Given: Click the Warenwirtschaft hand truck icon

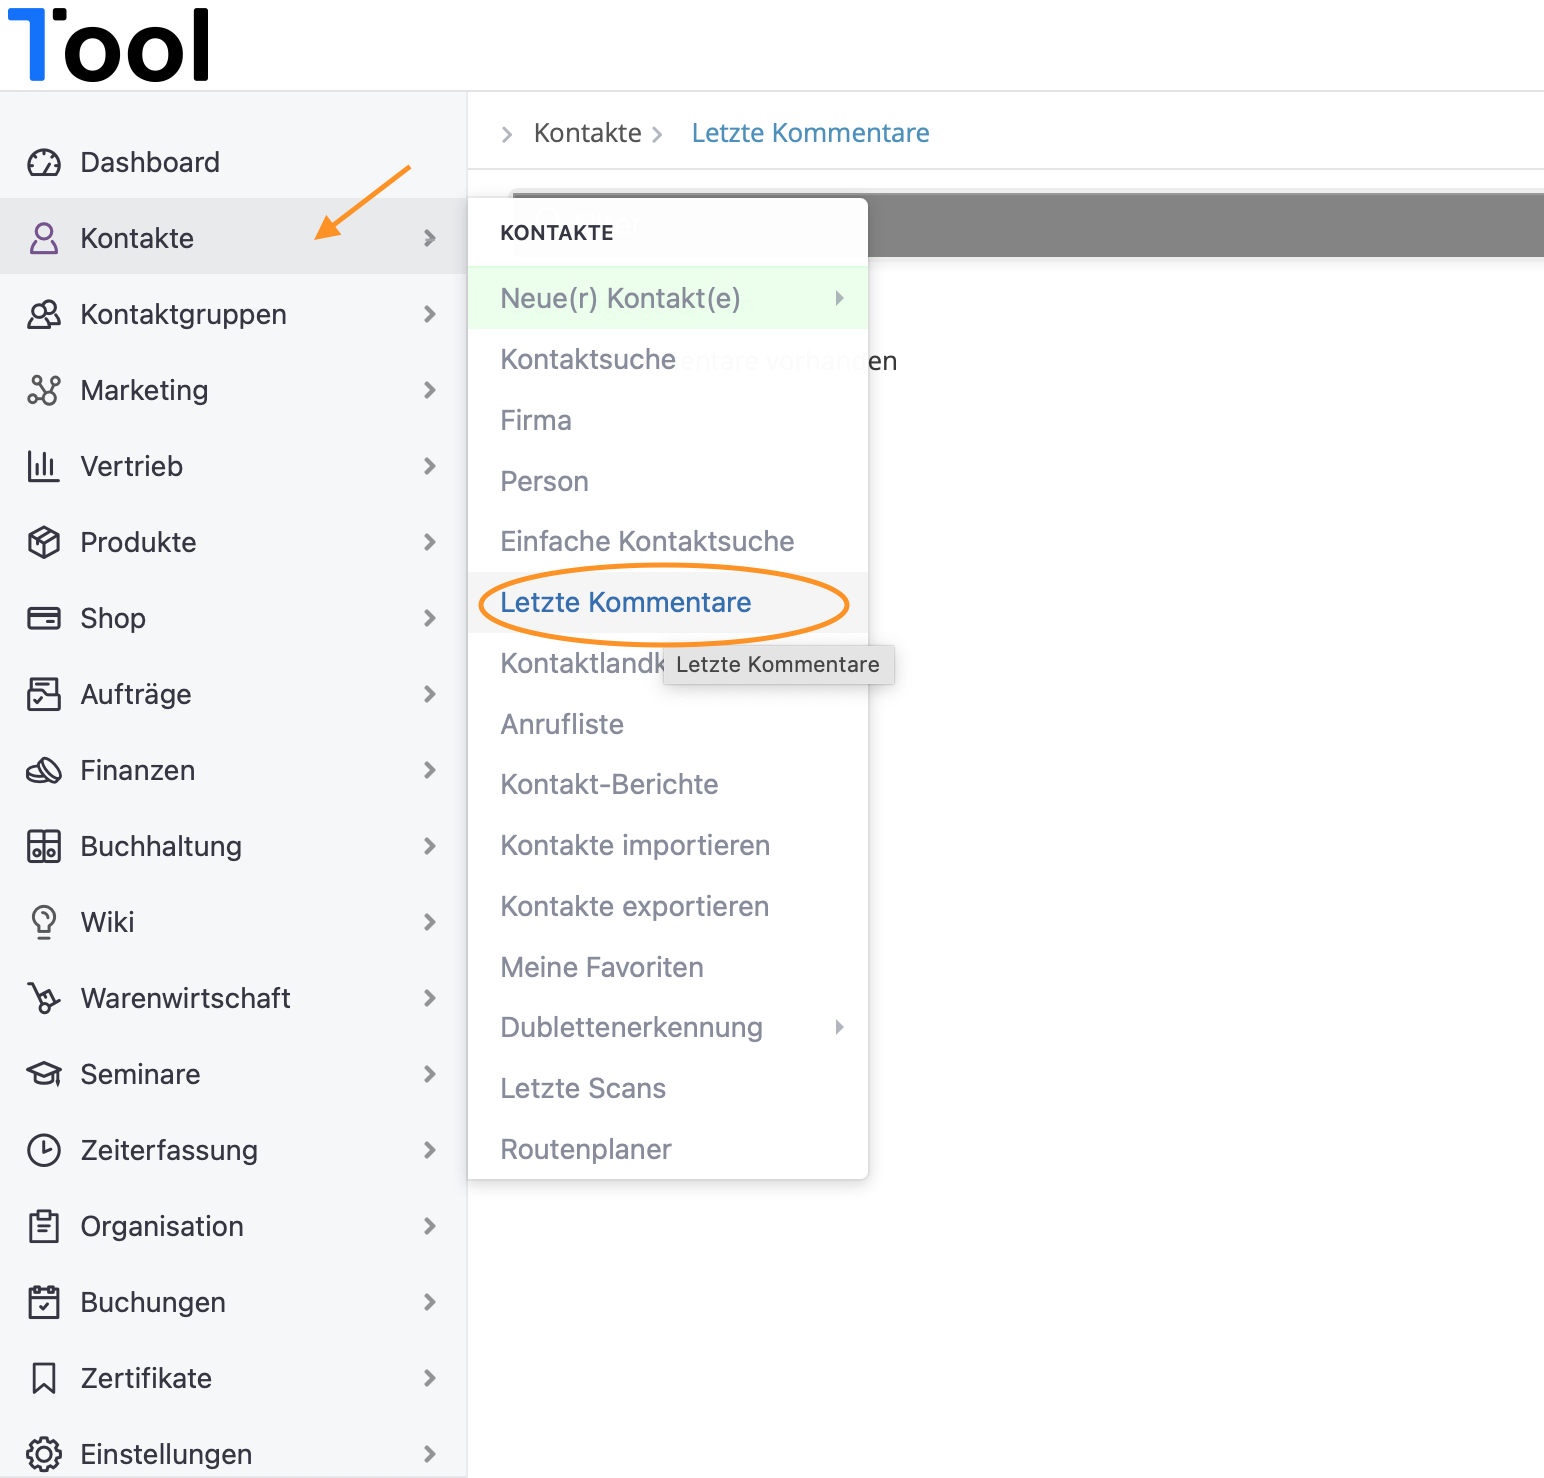Looking at the screenshot, I should [x=44, y=998].
